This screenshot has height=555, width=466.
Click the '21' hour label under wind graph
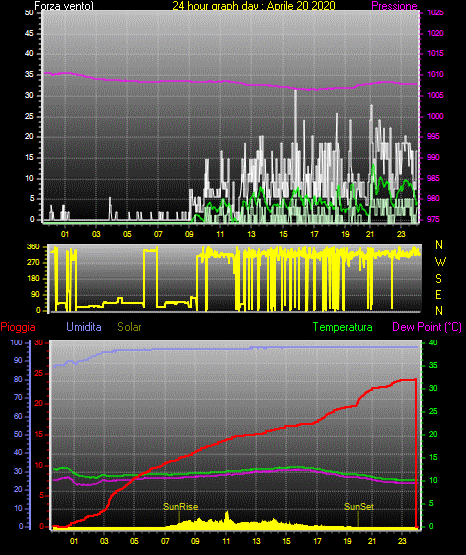370,234
